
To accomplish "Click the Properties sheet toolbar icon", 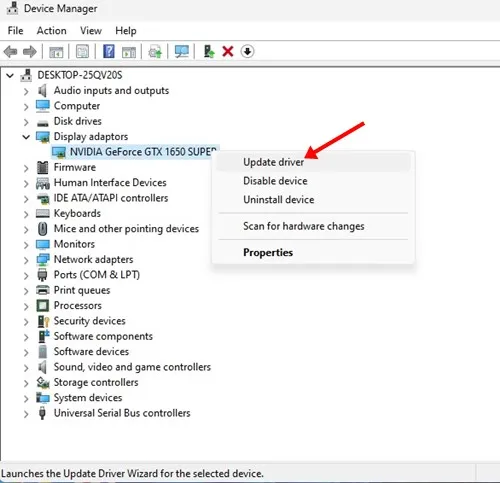I will [x=82, y=51].
